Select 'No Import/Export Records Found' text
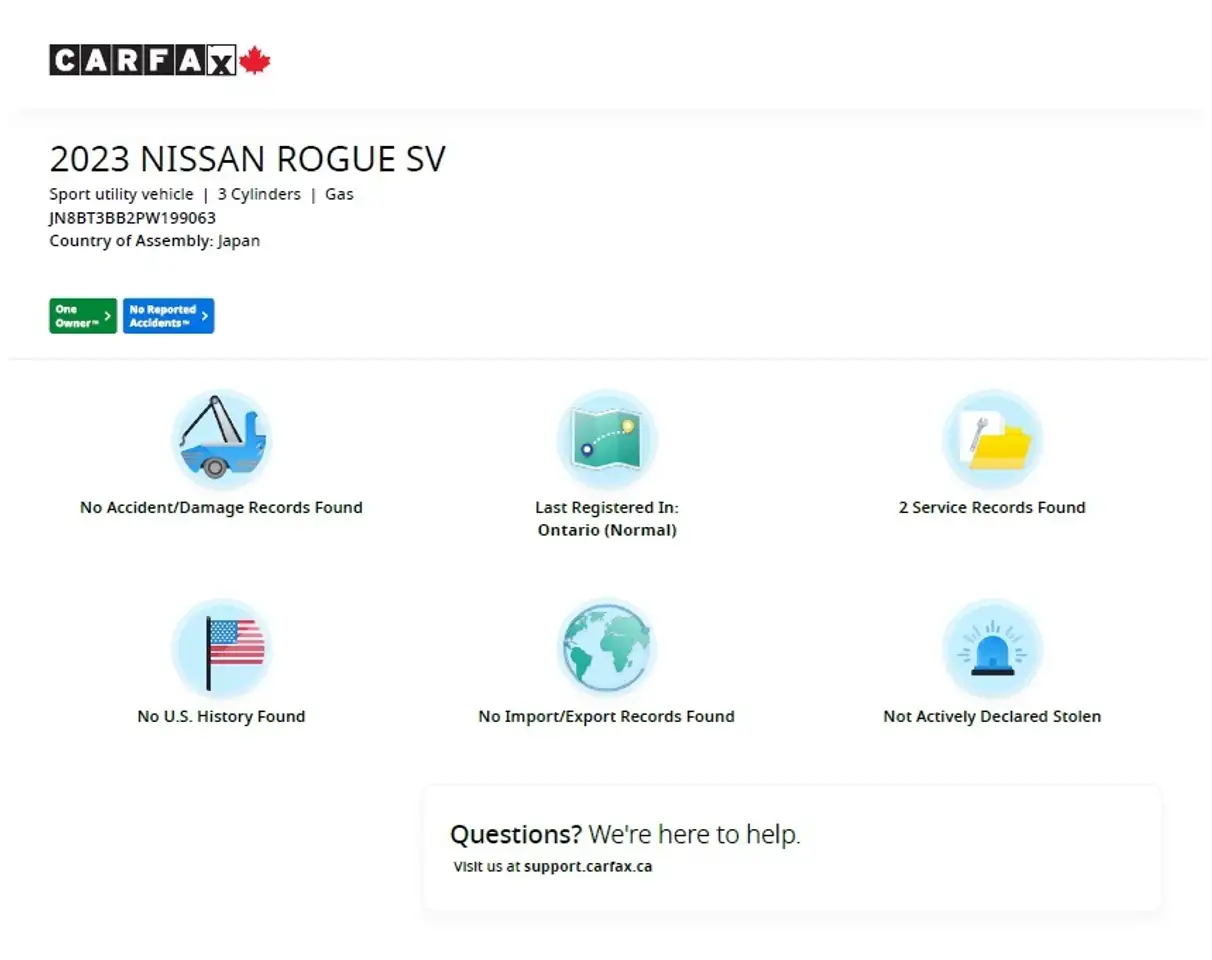The width and height of the screenshot is (1212, 960). pyautogui.click(x=607, y=717)
